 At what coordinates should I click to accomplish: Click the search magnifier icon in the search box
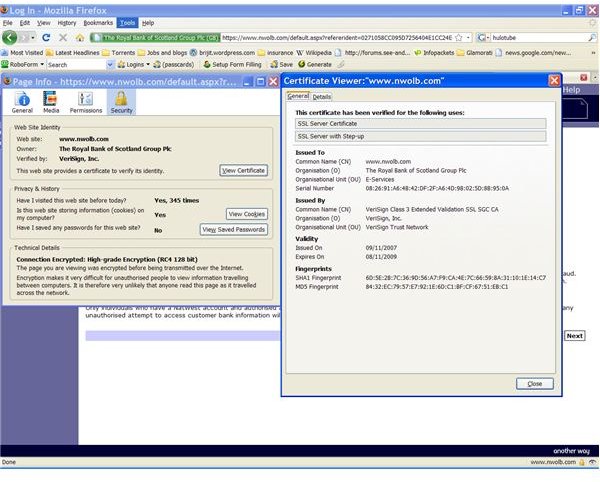click(592, 37)
